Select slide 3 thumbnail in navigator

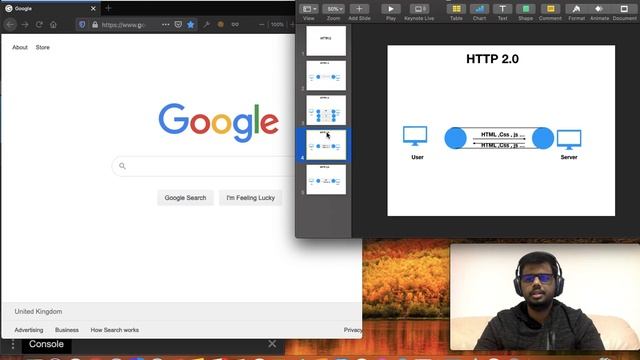tap(326, 110)
